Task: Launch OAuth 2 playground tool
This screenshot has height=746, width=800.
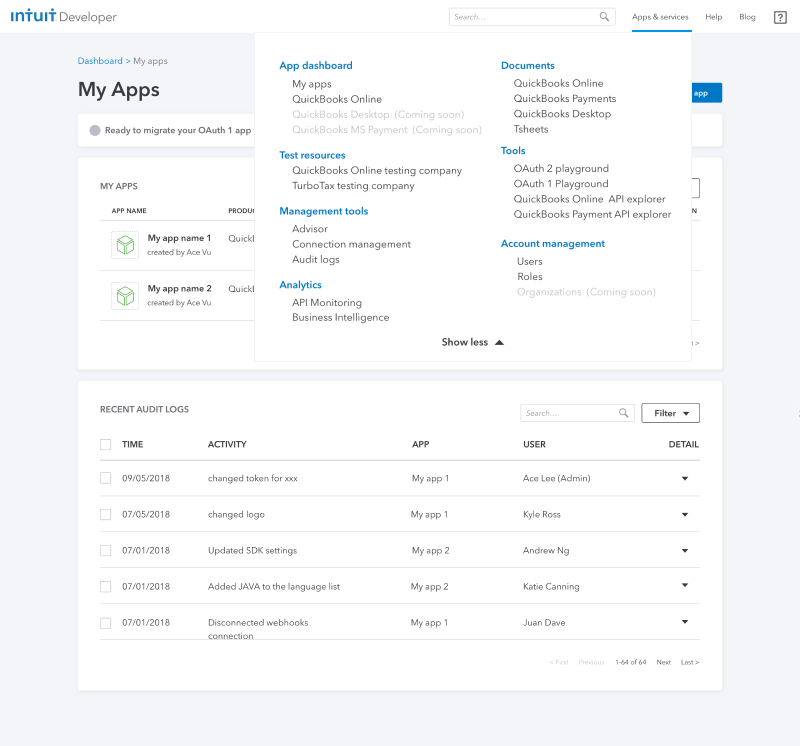Action: [561, 168]
